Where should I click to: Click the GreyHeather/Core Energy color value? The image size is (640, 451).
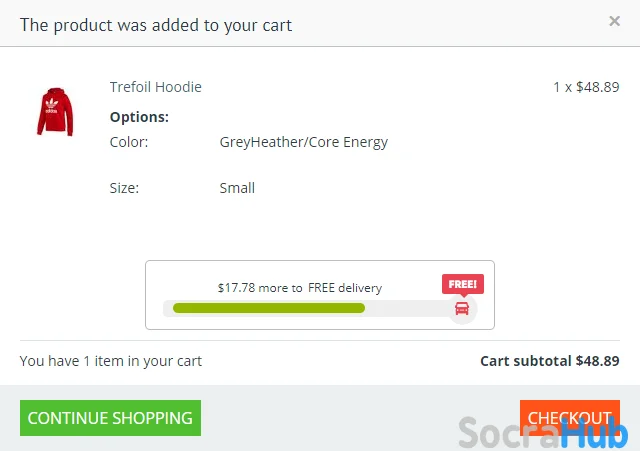click(303, 142)
